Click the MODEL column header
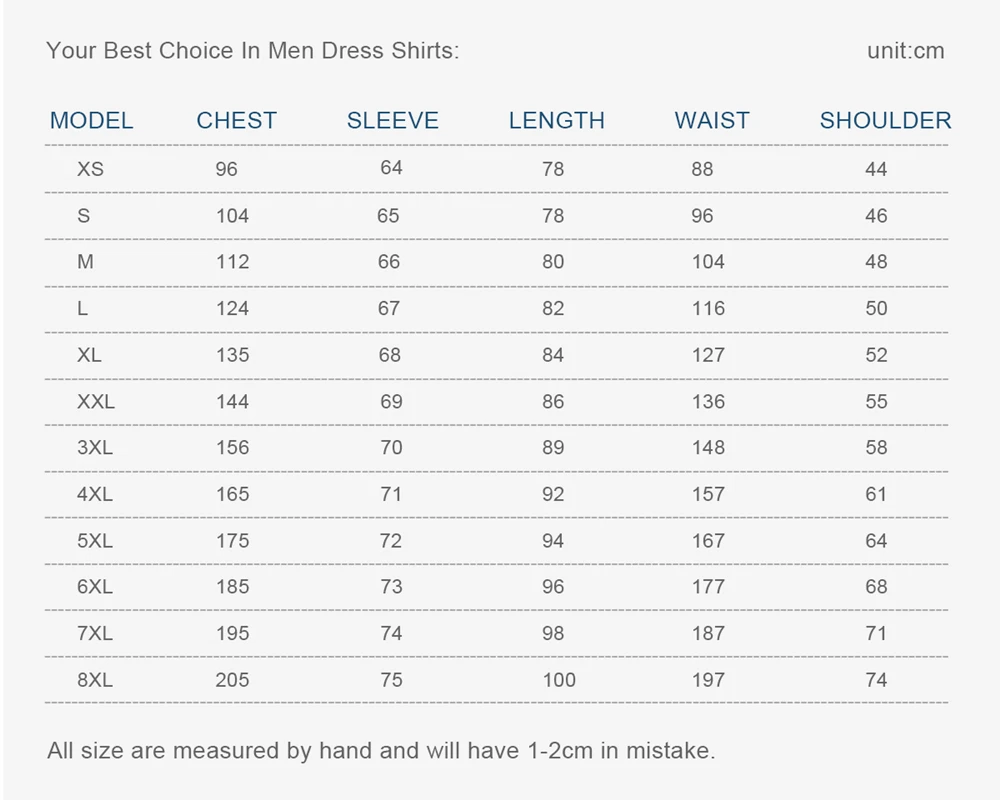 point(92,121)
